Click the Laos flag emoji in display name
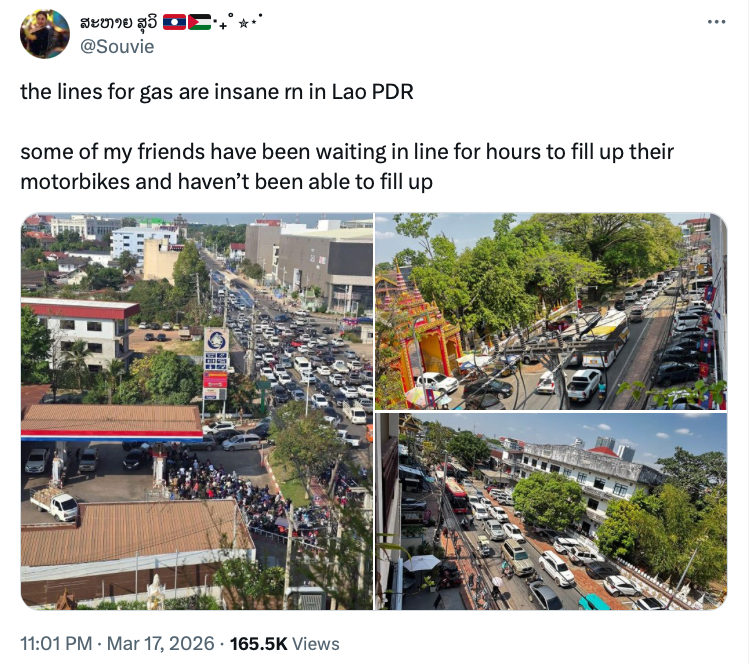This screenshot has height=664, width=749. pos(174,22)
